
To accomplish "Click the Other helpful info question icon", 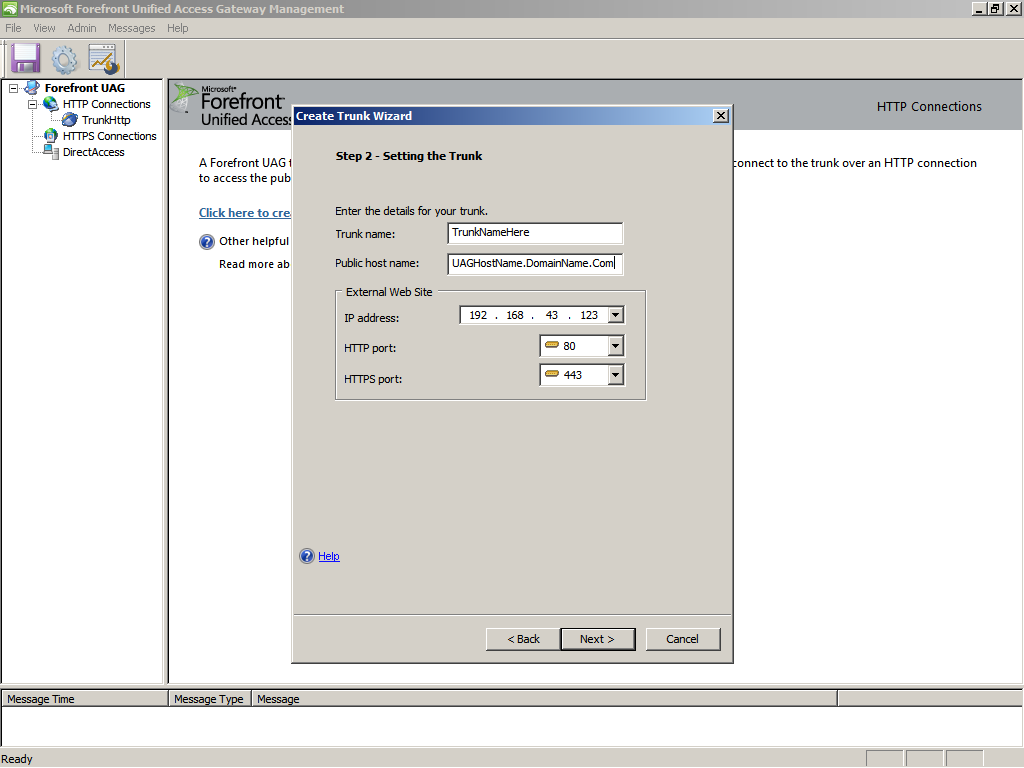I will [x=206, y=242].
